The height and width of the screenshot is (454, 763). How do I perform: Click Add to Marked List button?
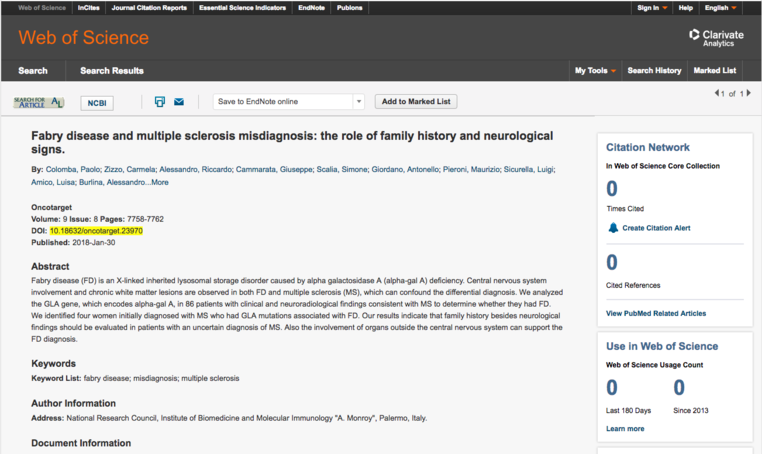point(416,101)
